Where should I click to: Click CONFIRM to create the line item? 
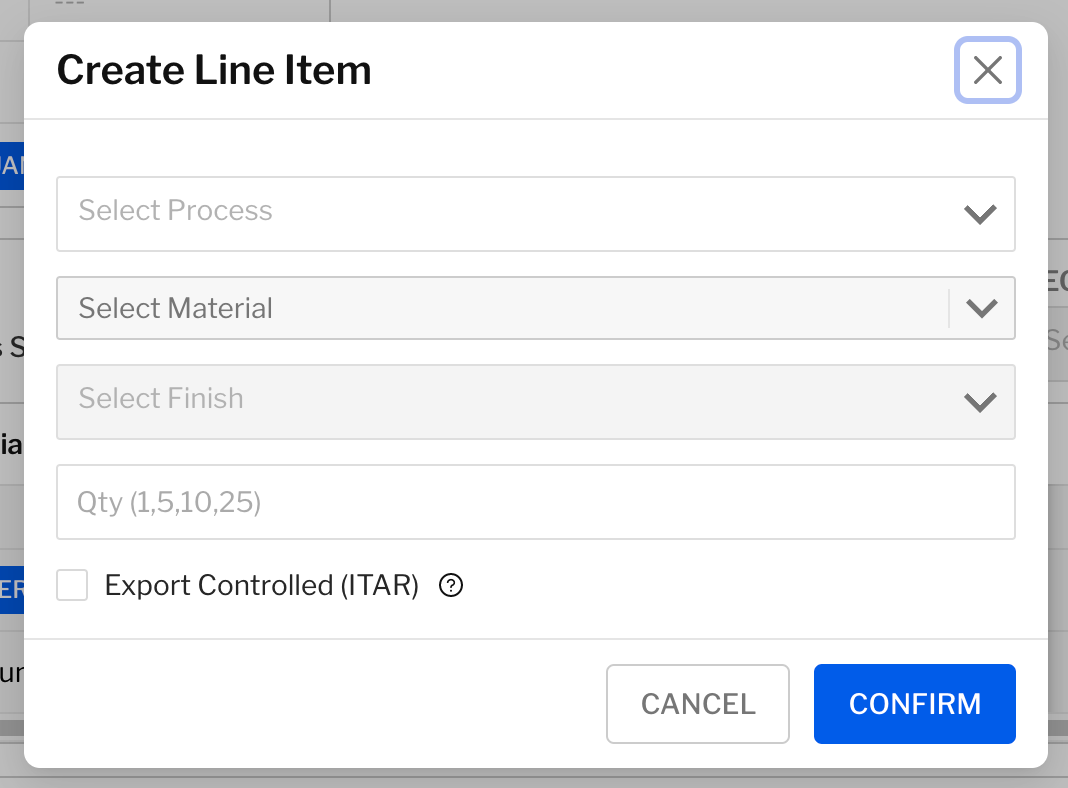click(x=914, y=704)
